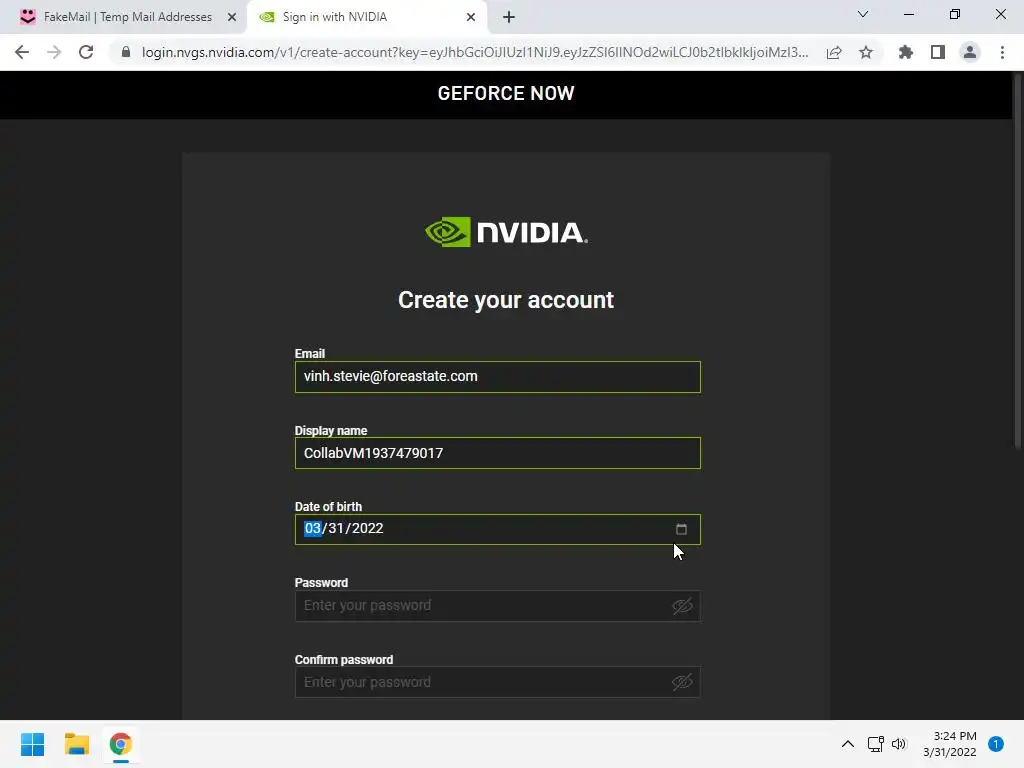The height and width of the screenshot is (768, 1024).
Task: Open the volume tray icon
Action: pos(899,744)
